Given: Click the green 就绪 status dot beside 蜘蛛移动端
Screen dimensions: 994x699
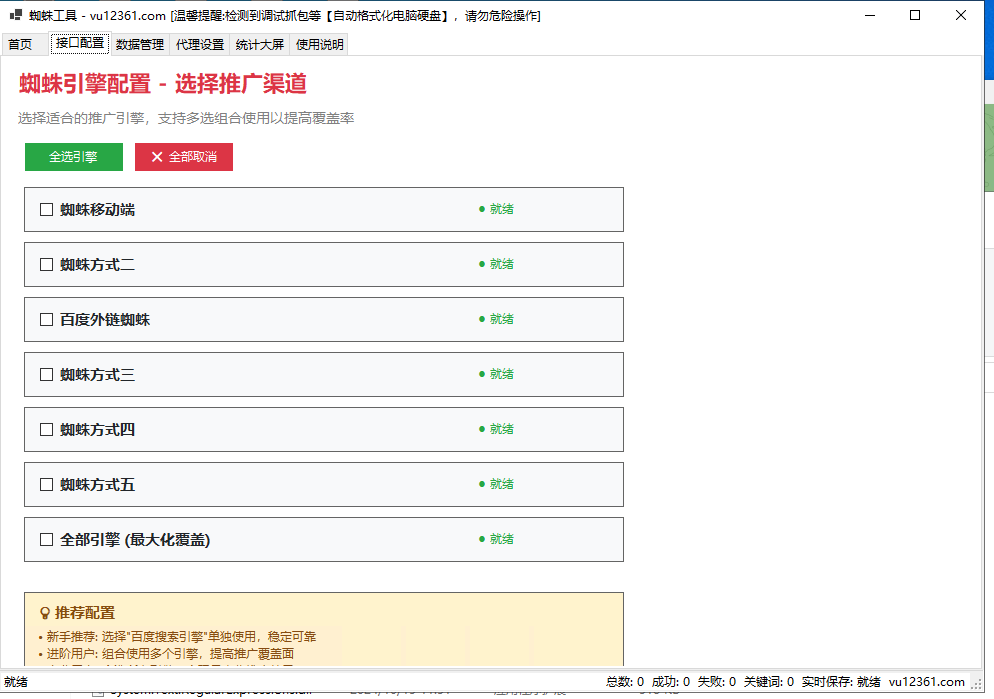Looking at the screenshot, I should (483, 209).
